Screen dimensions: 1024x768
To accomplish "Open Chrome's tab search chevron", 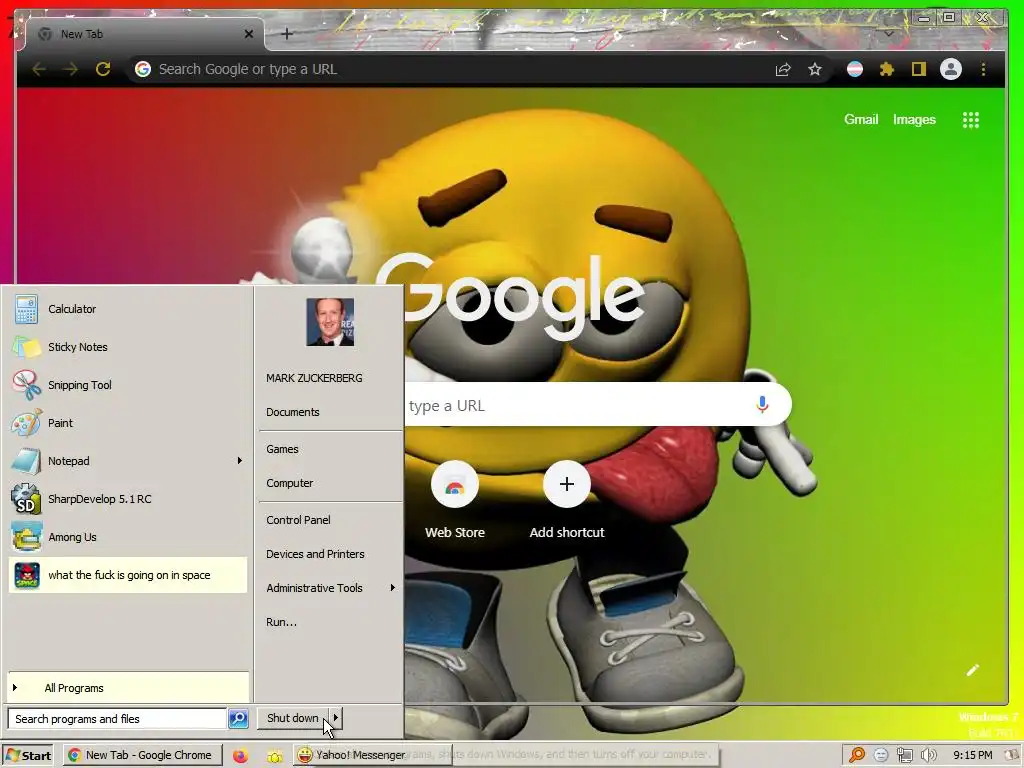I will [889, 34].
